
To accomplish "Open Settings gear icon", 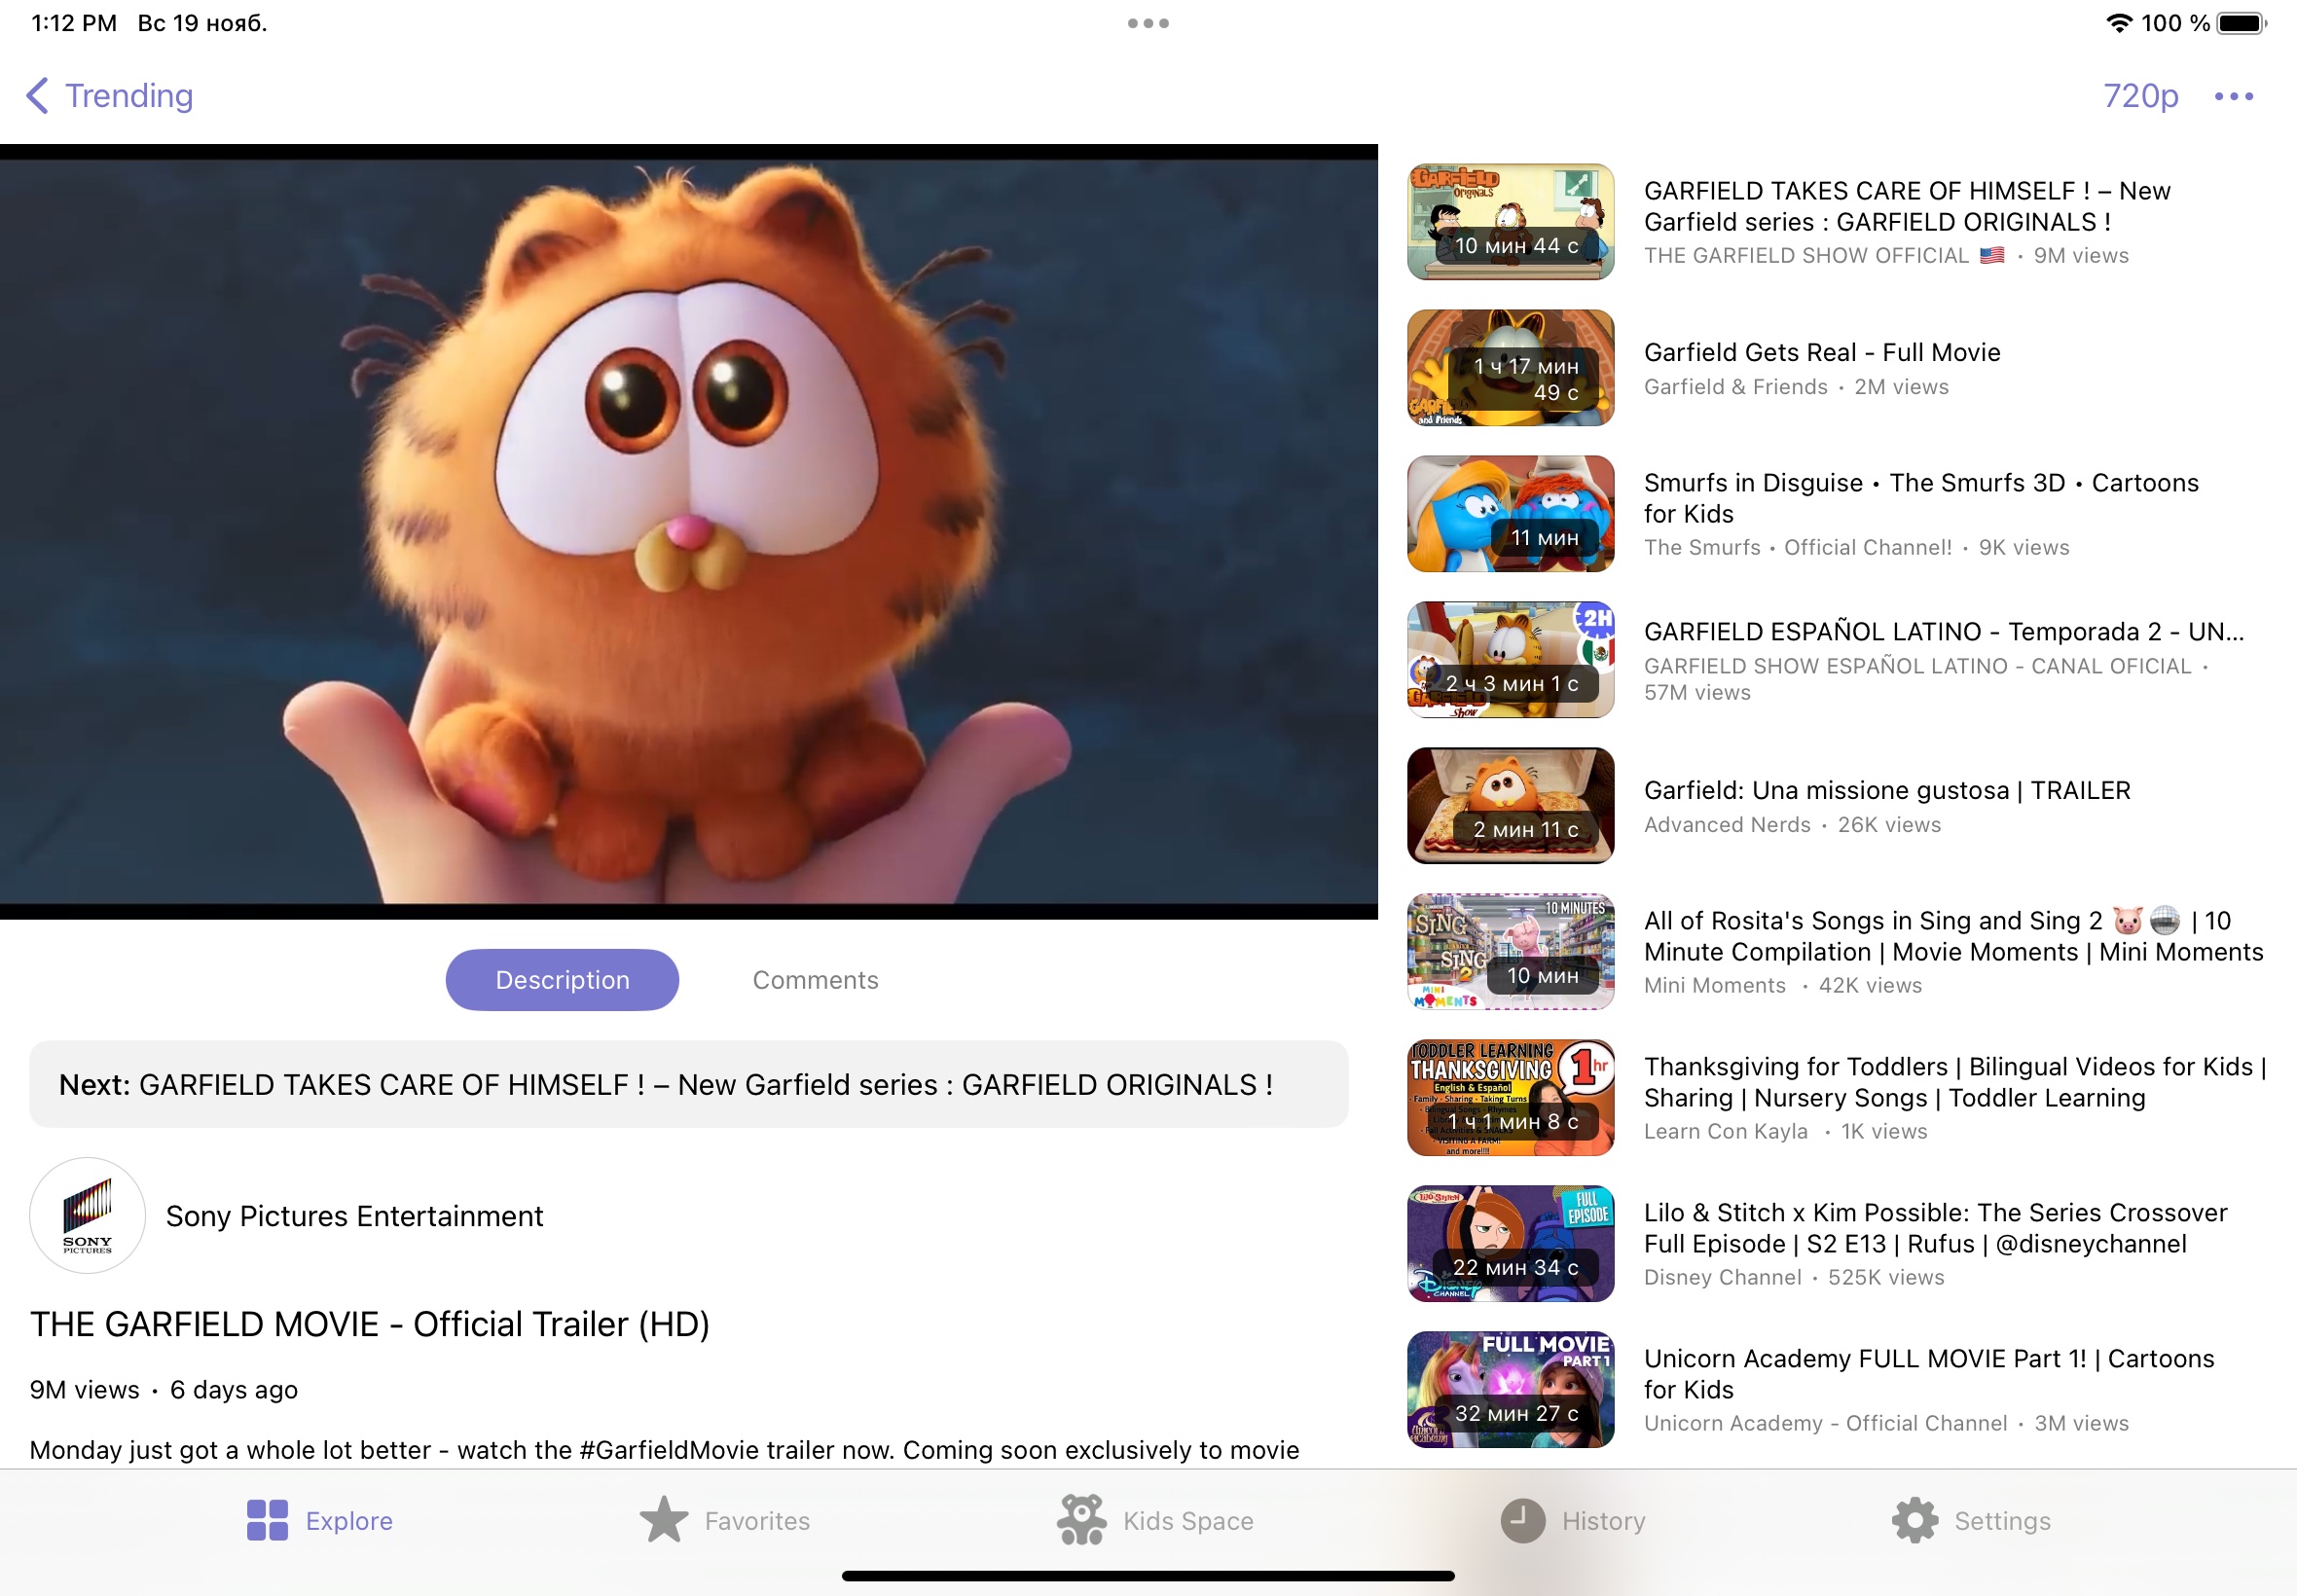I will click(x=1914, y=1520).
